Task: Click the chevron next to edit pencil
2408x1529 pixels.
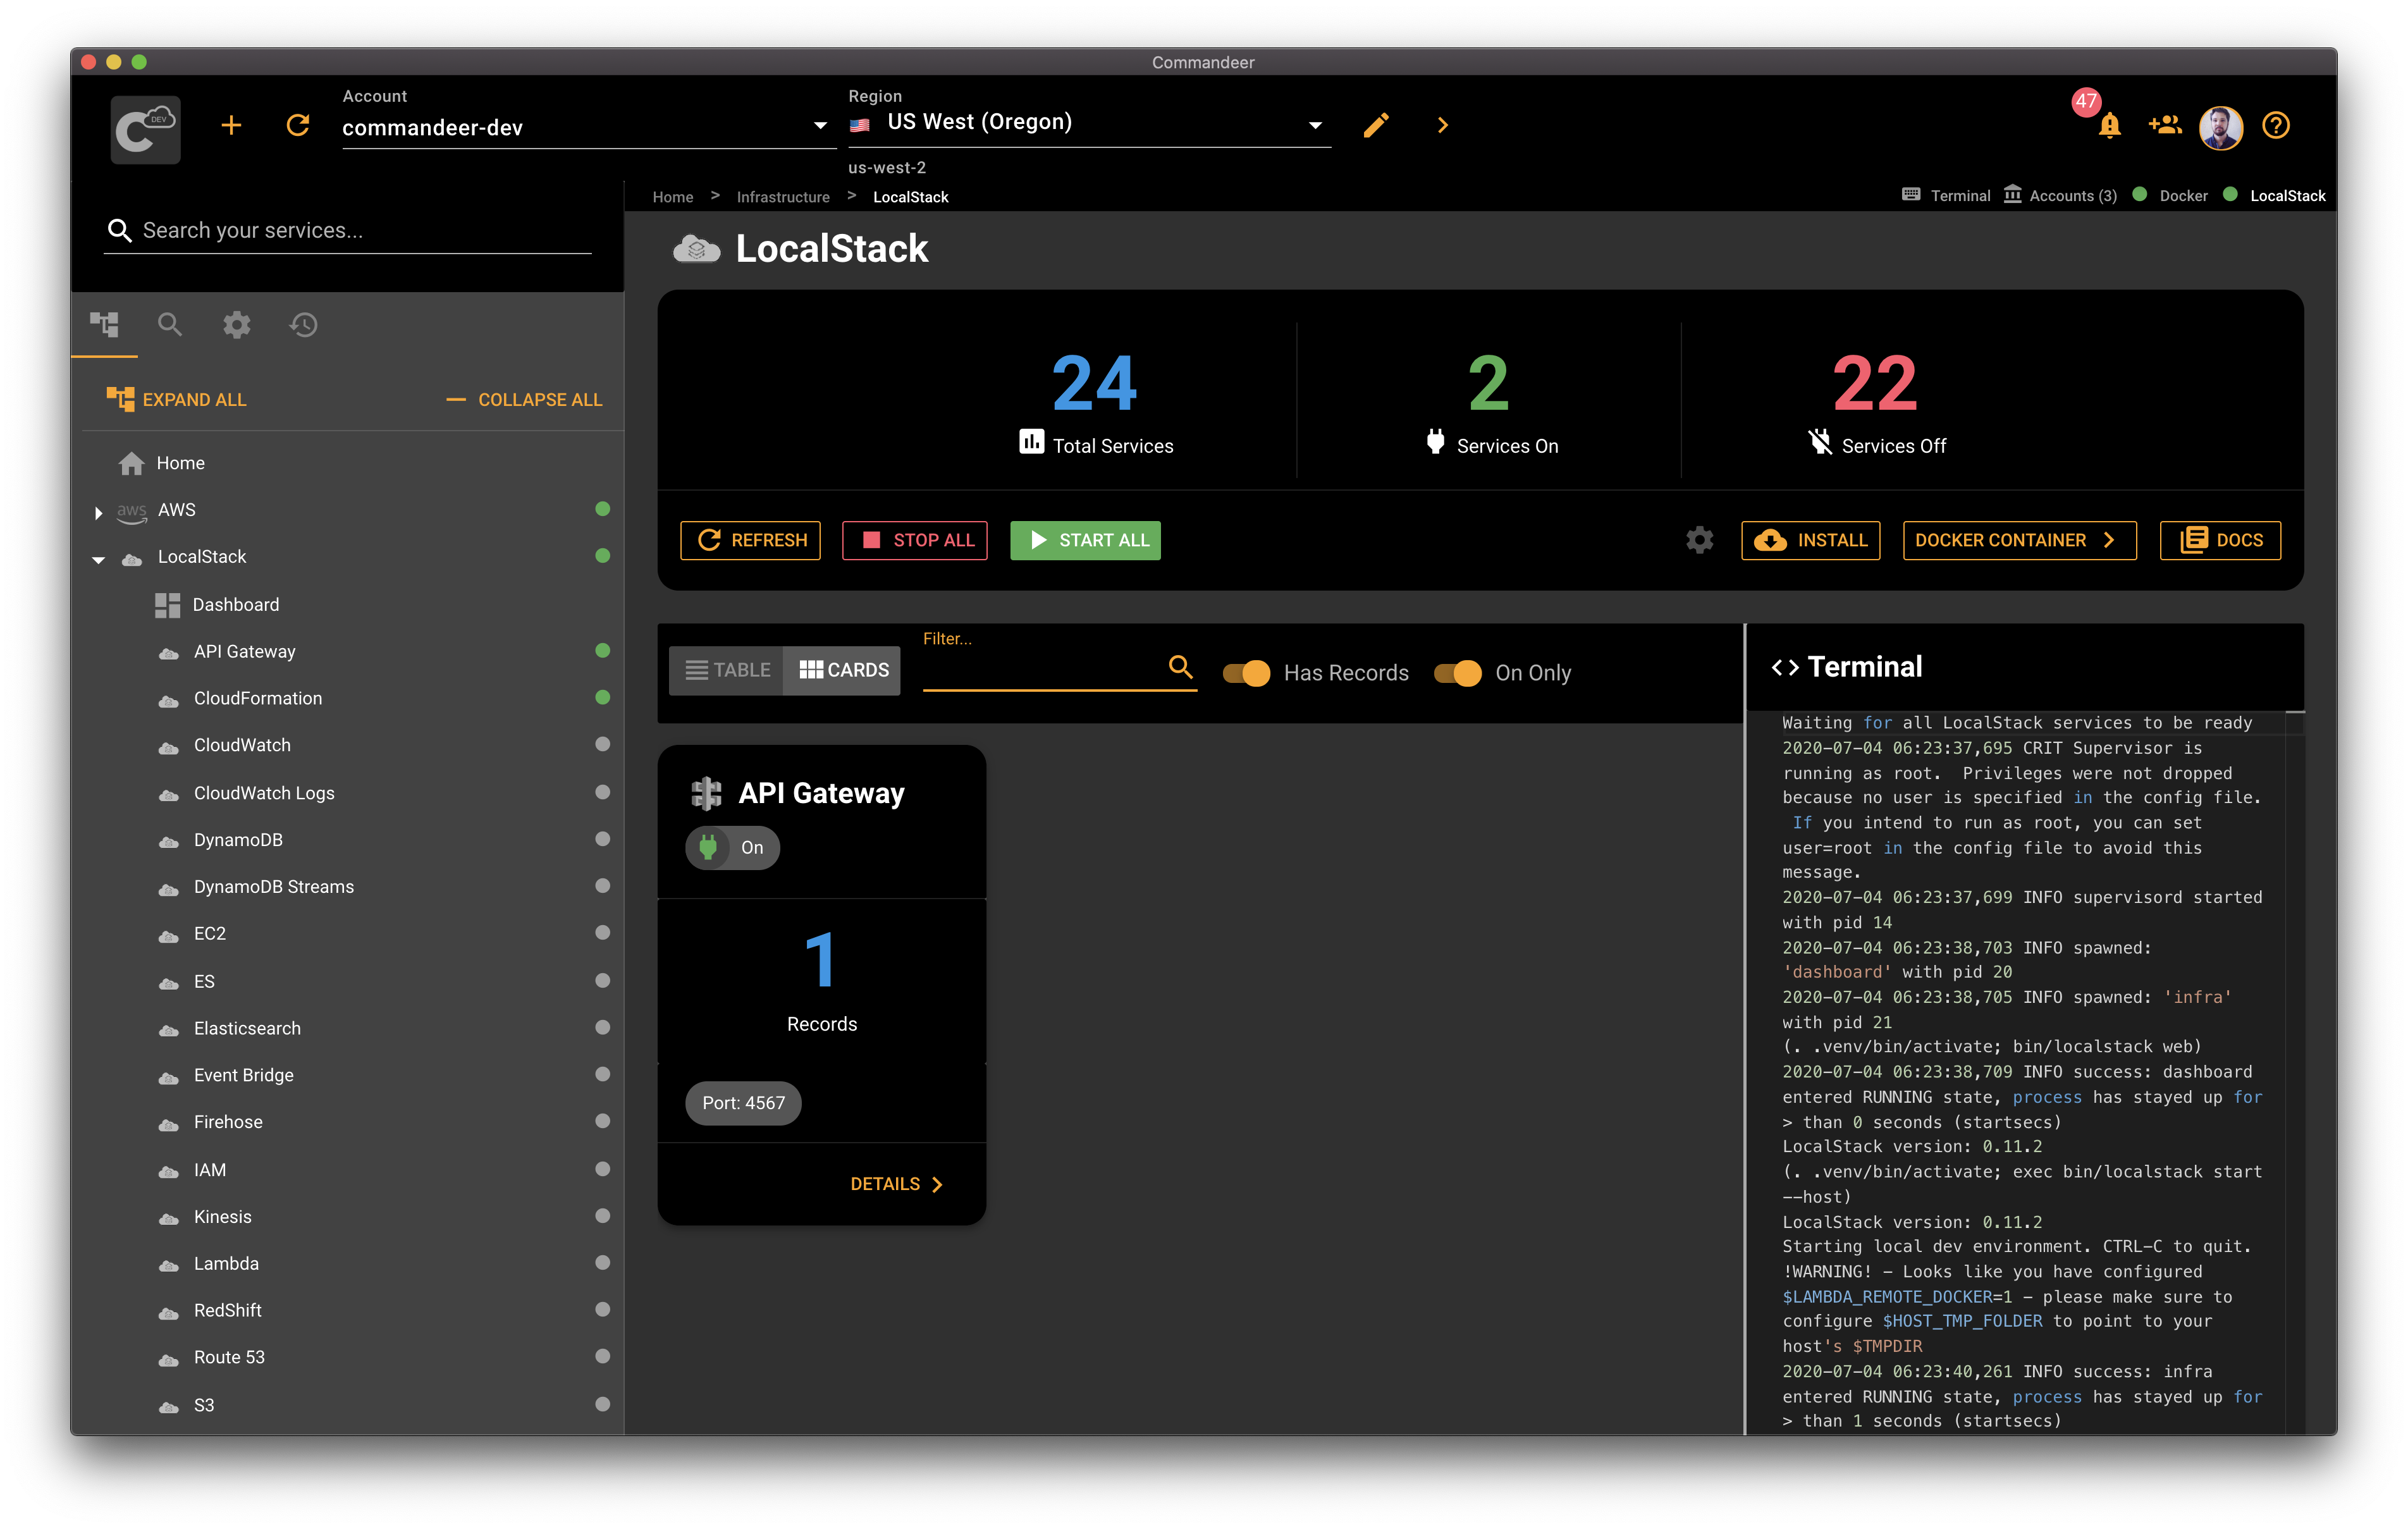Action: 1442,125
